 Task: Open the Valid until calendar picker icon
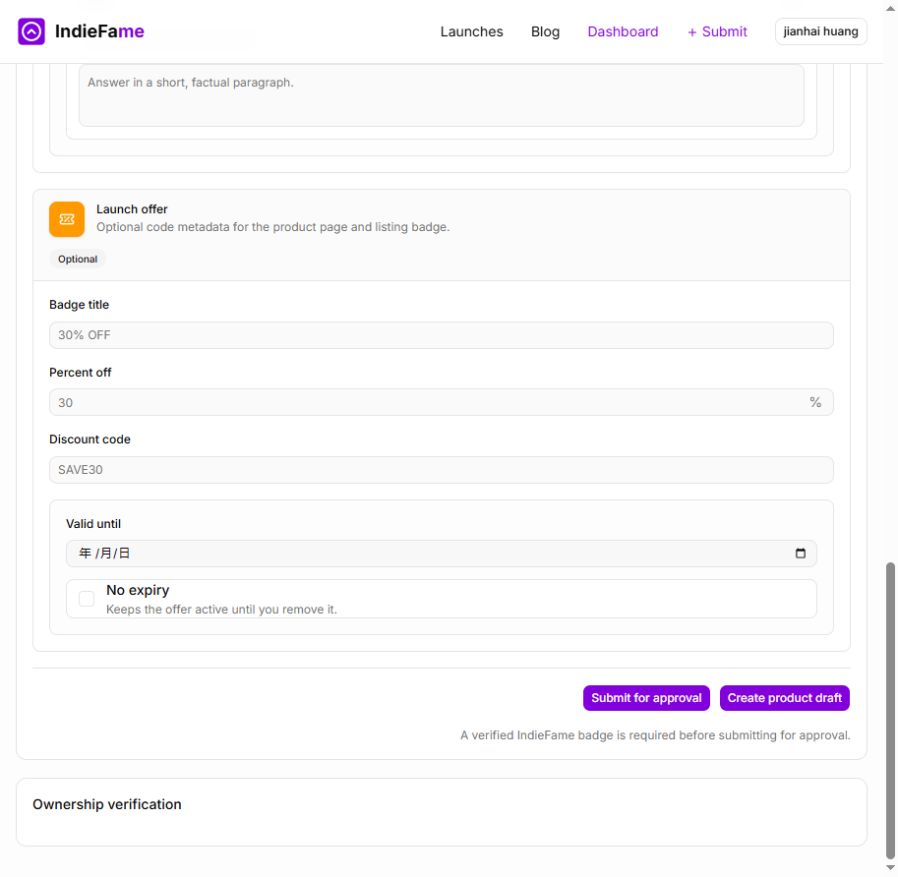point(800,553)
